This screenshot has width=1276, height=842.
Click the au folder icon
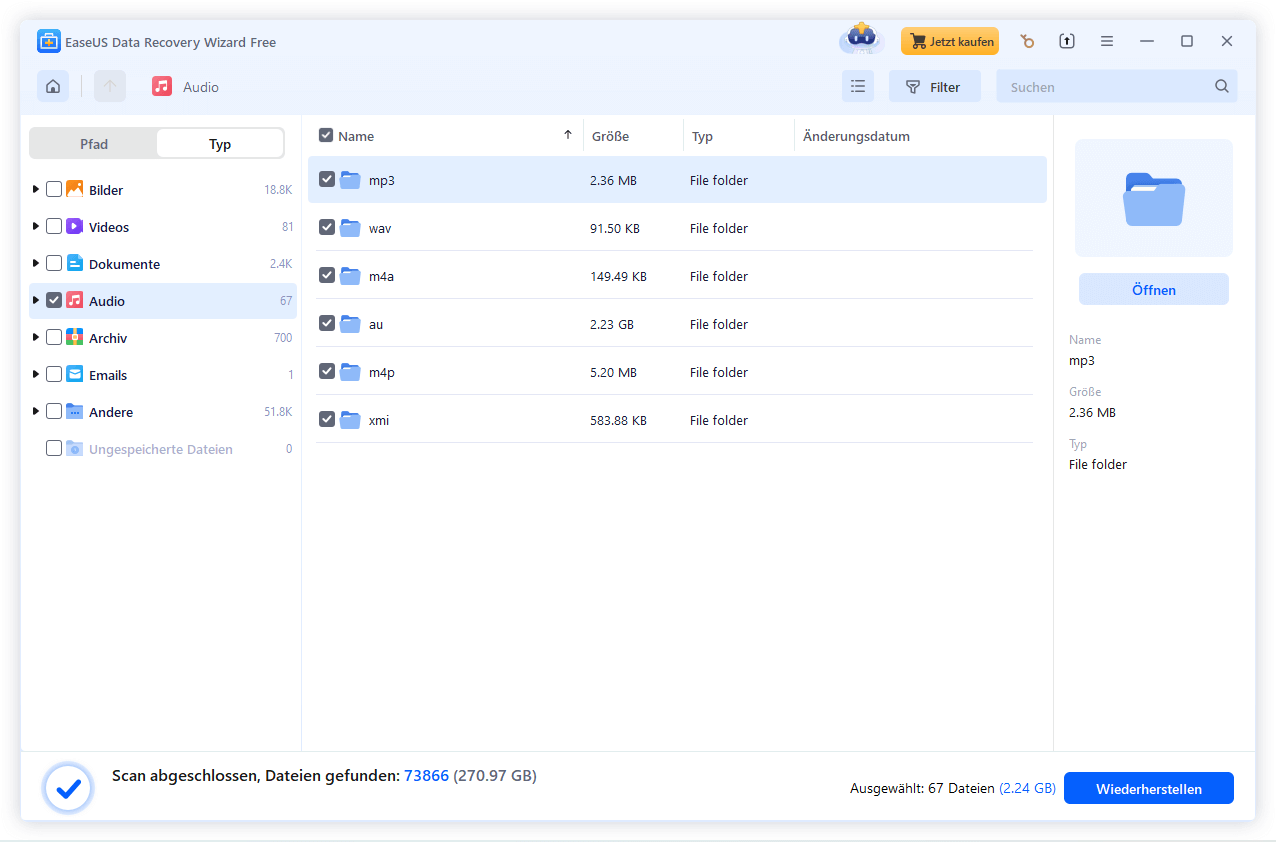(x=350, y=324)
